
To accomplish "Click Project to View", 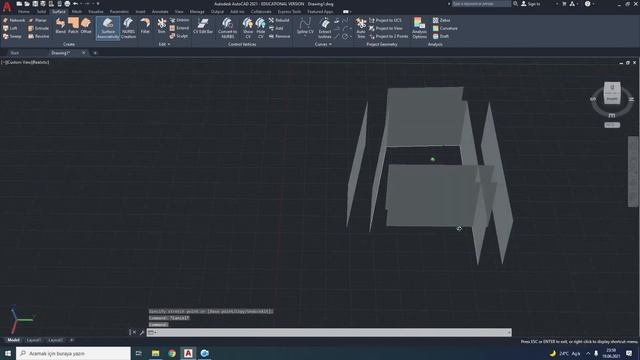I will [386, 28].
